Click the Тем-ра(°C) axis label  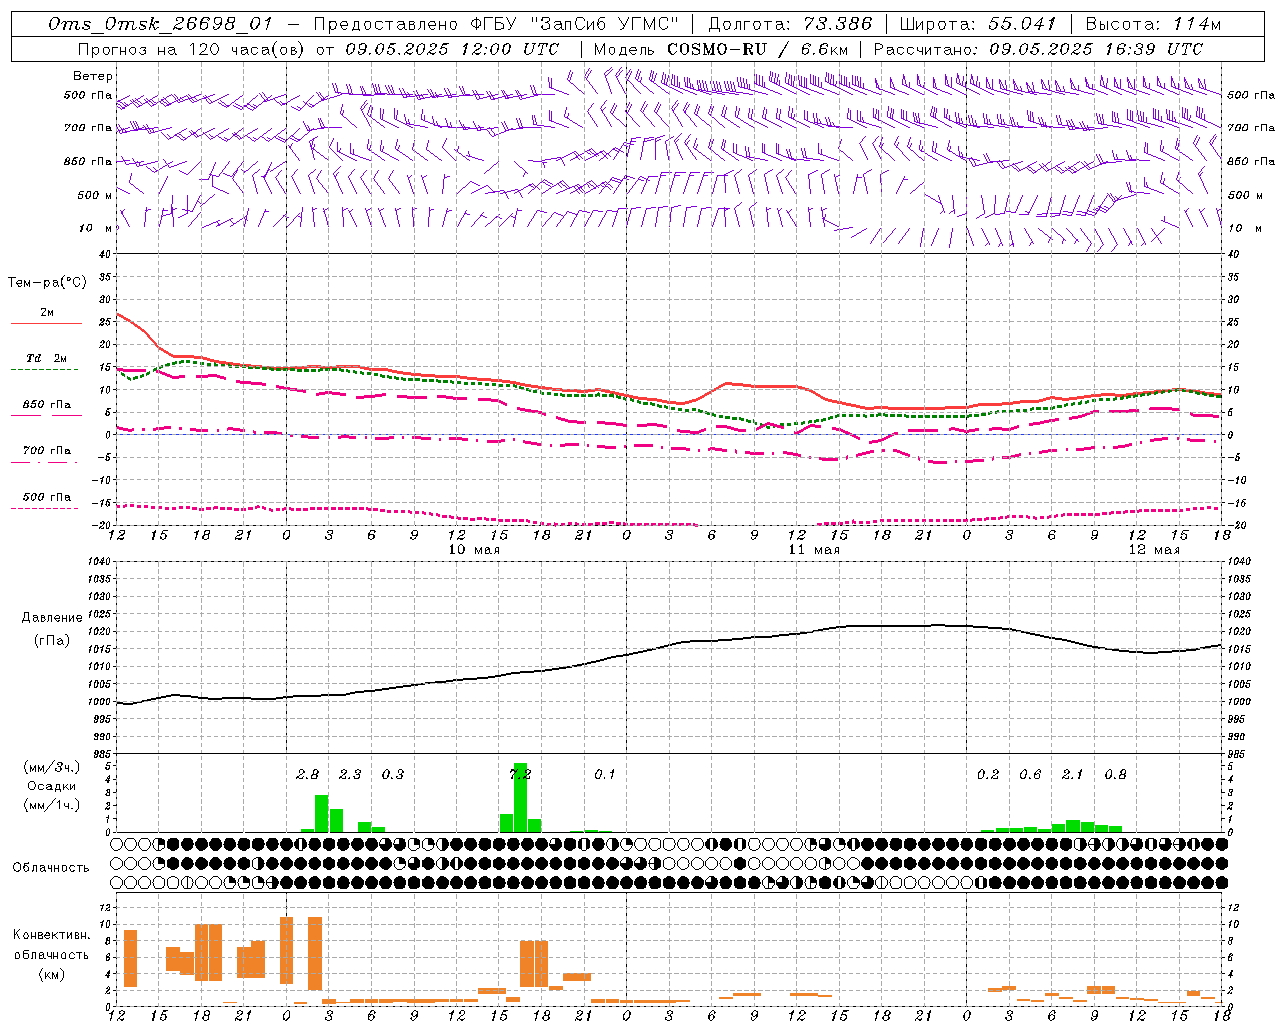point(47,283)
